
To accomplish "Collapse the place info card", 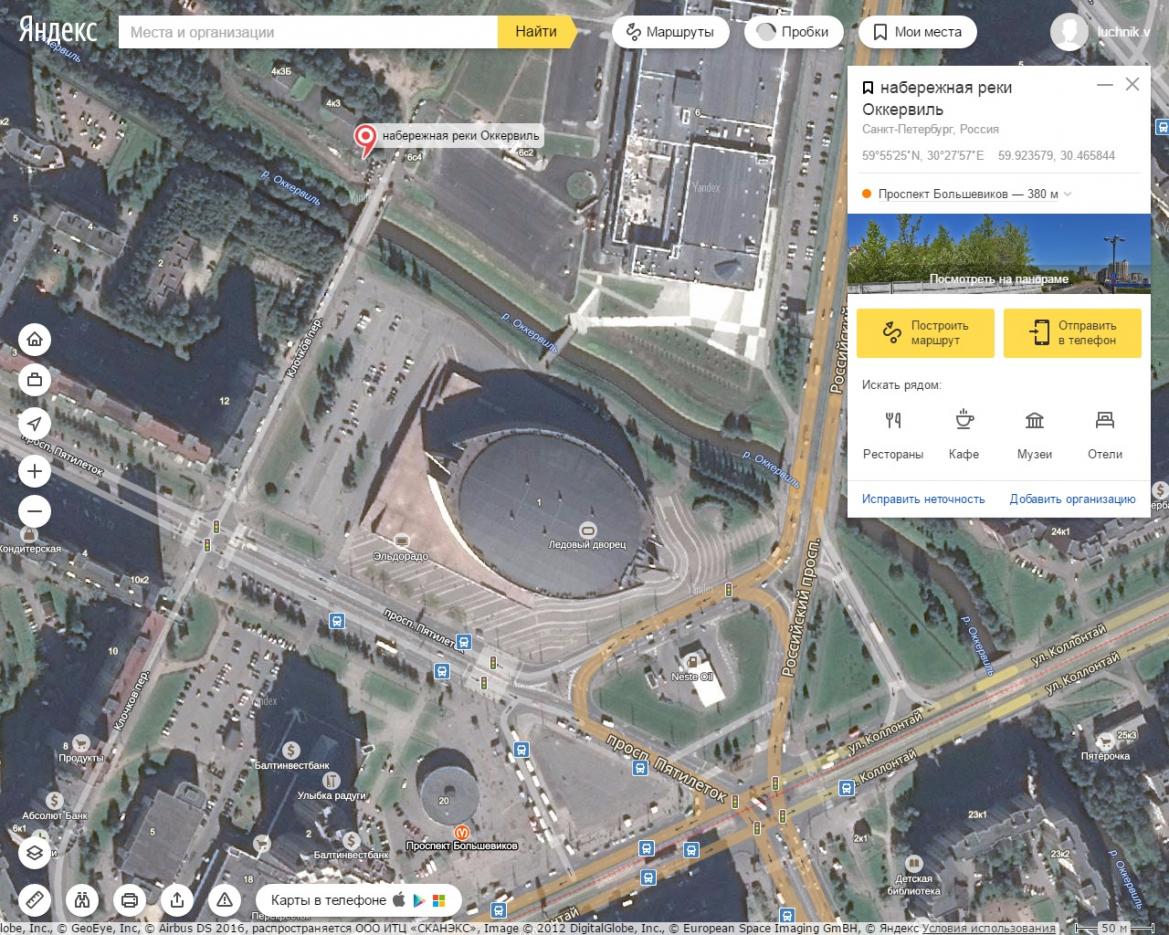I will [x=1104, y=85].
